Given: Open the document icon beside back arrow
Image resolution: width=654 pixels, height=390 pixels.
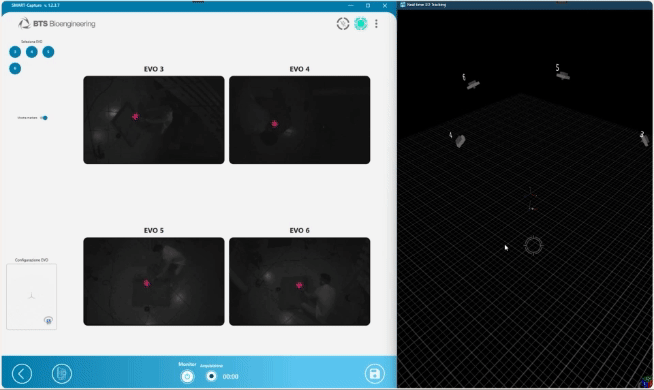Looking at the screenshot, I should point(62,374).
